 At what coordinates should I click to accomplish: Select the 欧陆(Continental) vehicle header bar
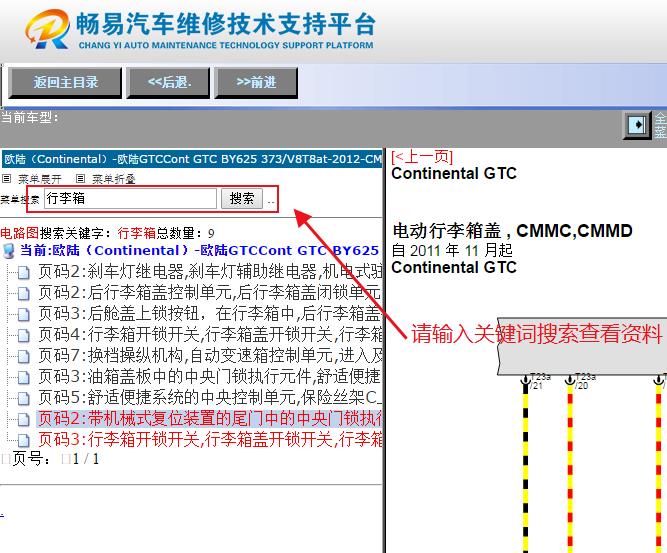pyautogui.click(x=191, y=159)
